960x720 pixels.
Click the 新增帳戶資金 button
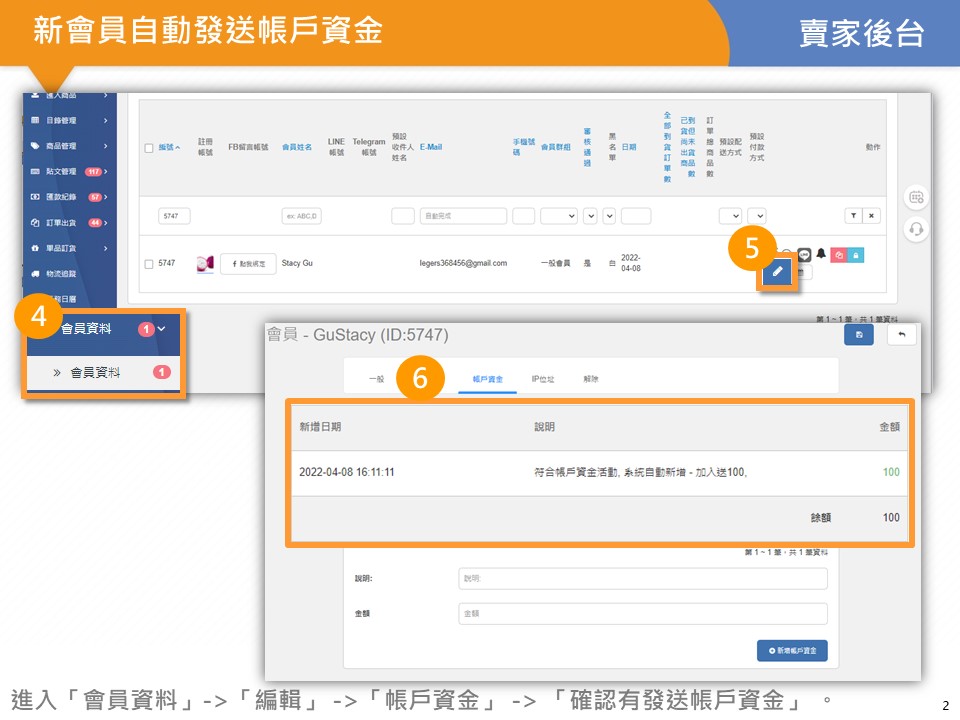(x=792, y=651)
